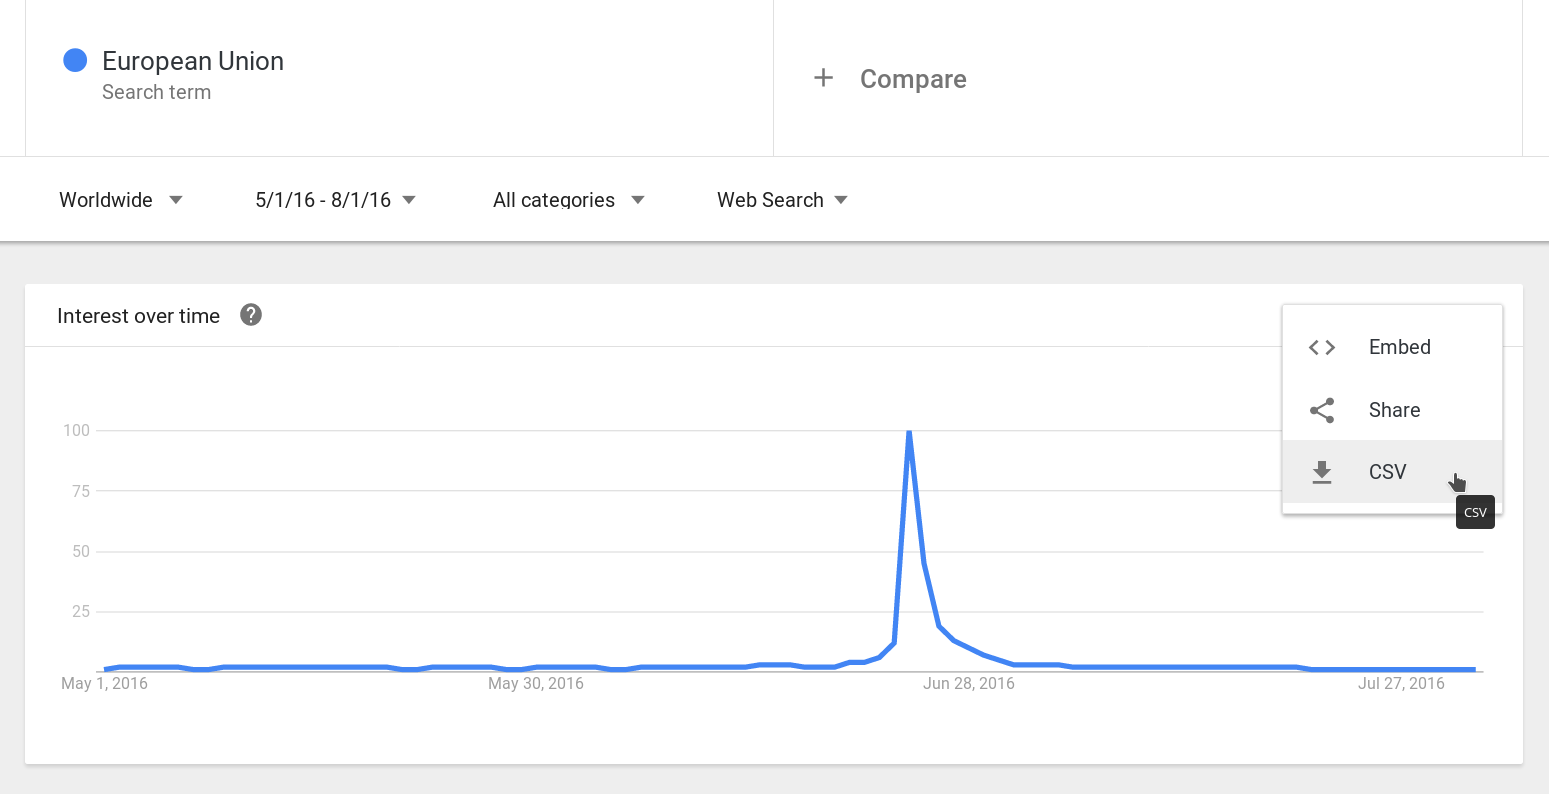The height and width of the screenshot is (794, 1549).
Task: Click the May 30, 2016 axis label
Action: point(536,684)
